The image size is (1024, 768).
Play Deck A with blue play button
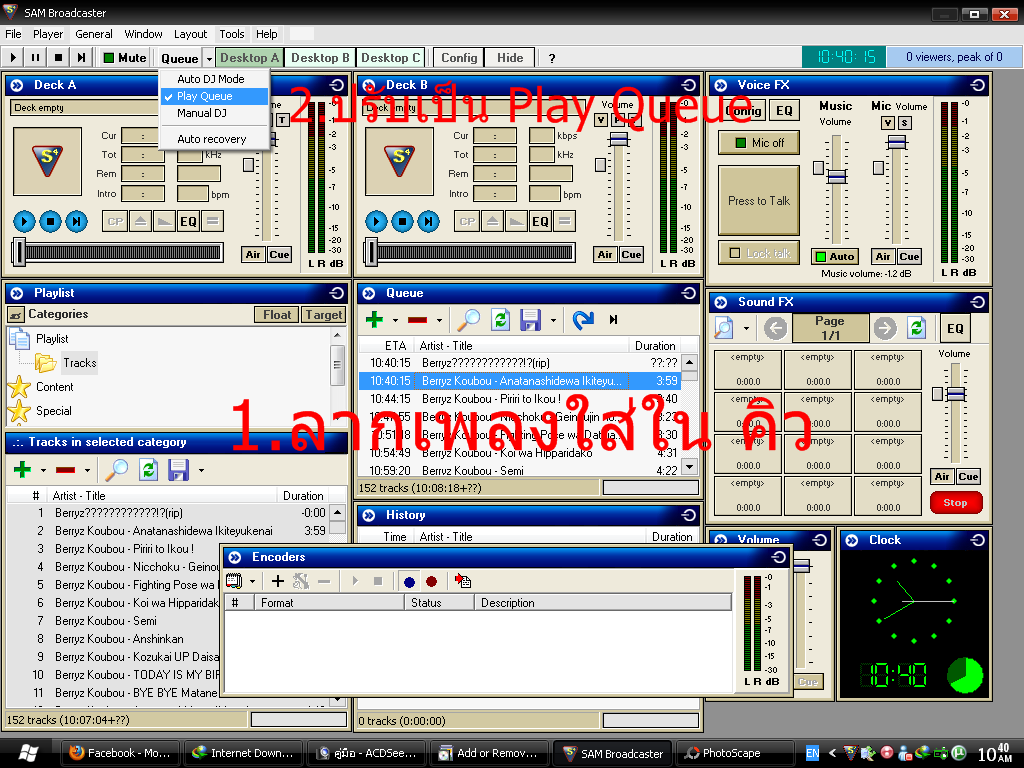pyautogui.click(x=24, y=221)
